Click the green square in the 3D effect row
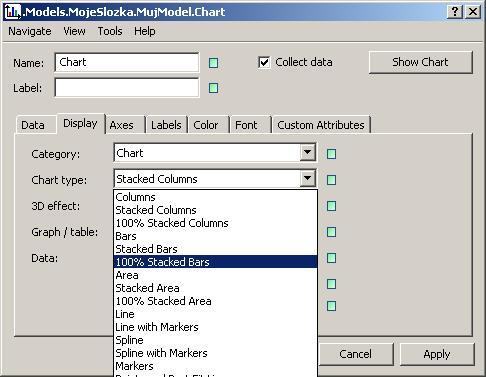The height and width of the screenshot is (377, 486). coord(331,206)
